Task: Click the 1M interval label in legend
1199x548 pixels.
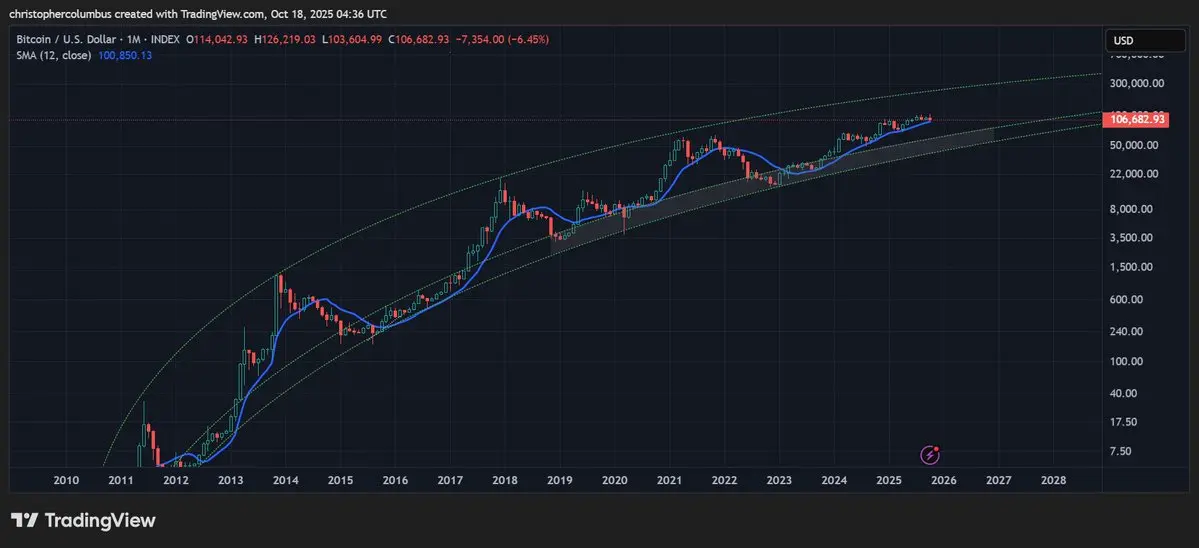Action: [x=136, y=40]
